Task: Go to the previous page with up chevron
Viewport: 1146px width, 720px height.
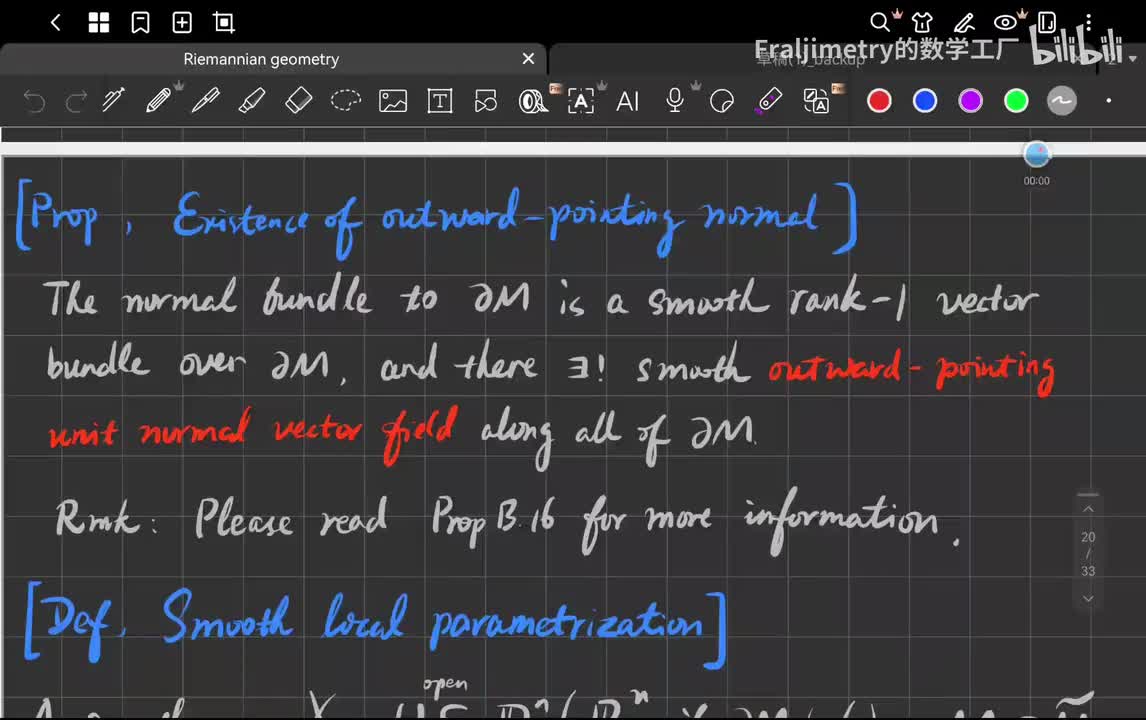Action: [x=1088, y=509]
